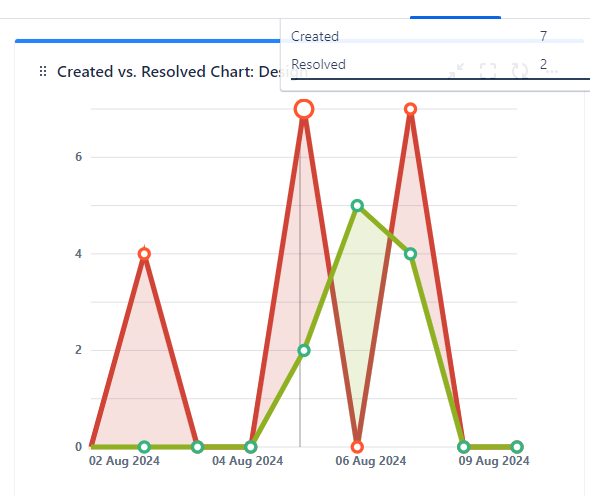Click the 09 Aug 2024 axis label
This screenshot has height=496, width=590.
(x=494, y=461)
